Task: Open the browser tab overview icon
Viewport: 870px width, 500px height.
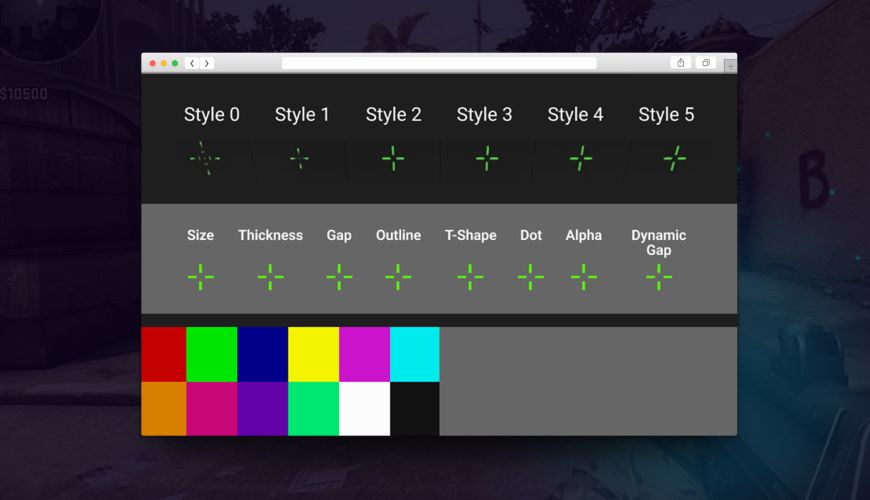Action: [706, 63]
